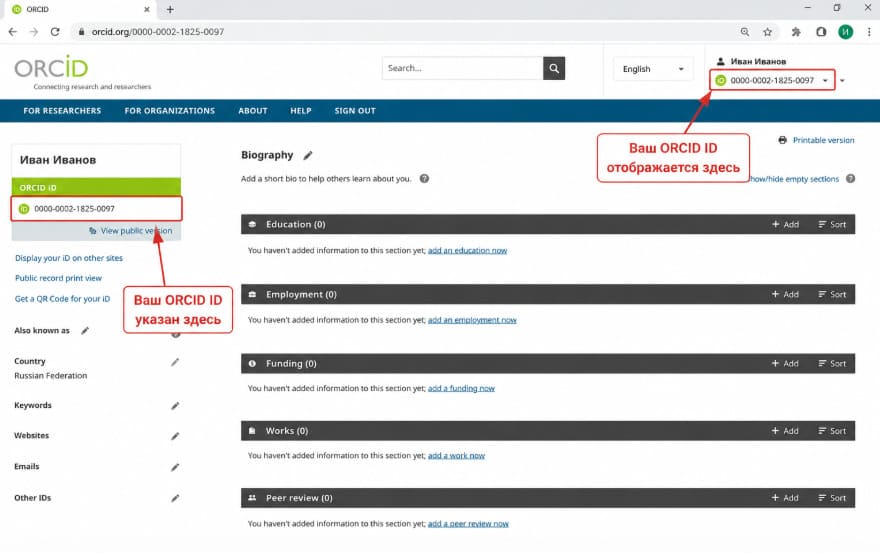
Task: Click the browser back arrow
Action: 13,32
